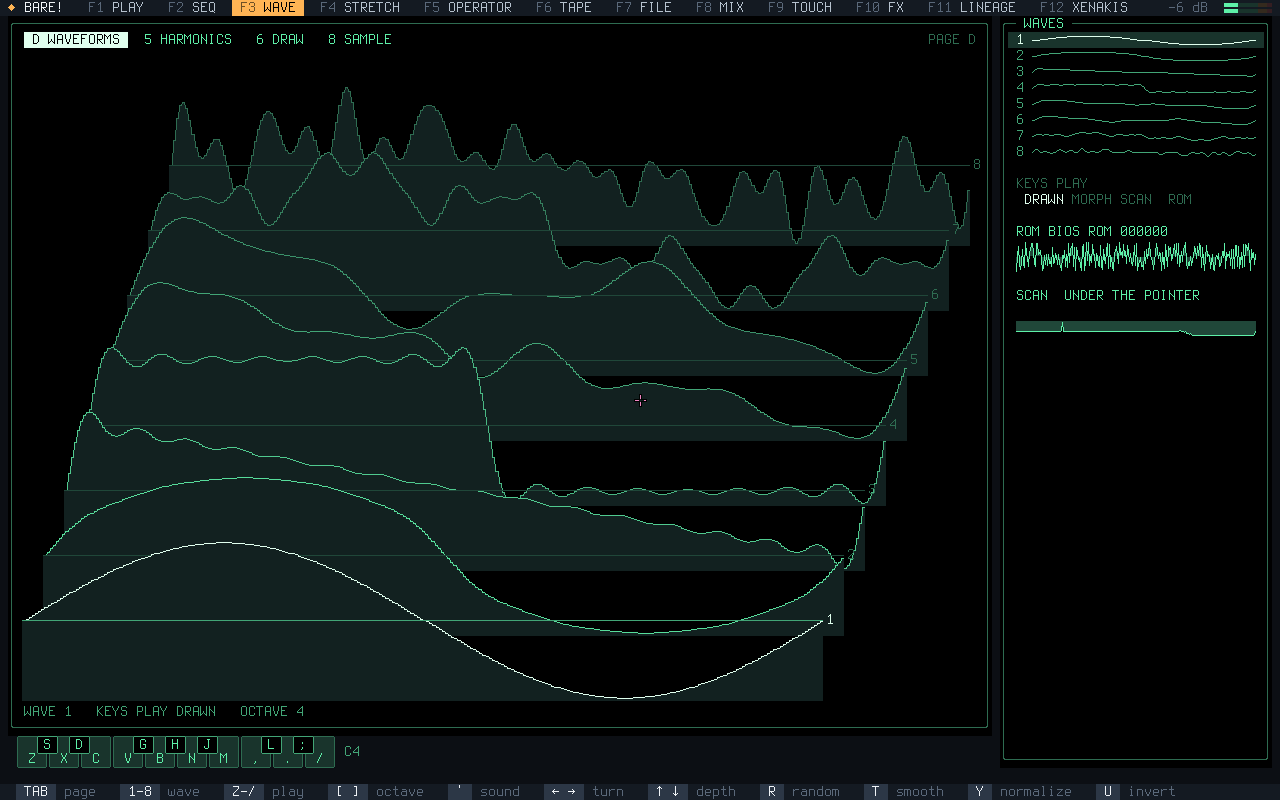Choose DRAWN keys play mode
Screen dimensions: 1280x800
(1044, 199)
